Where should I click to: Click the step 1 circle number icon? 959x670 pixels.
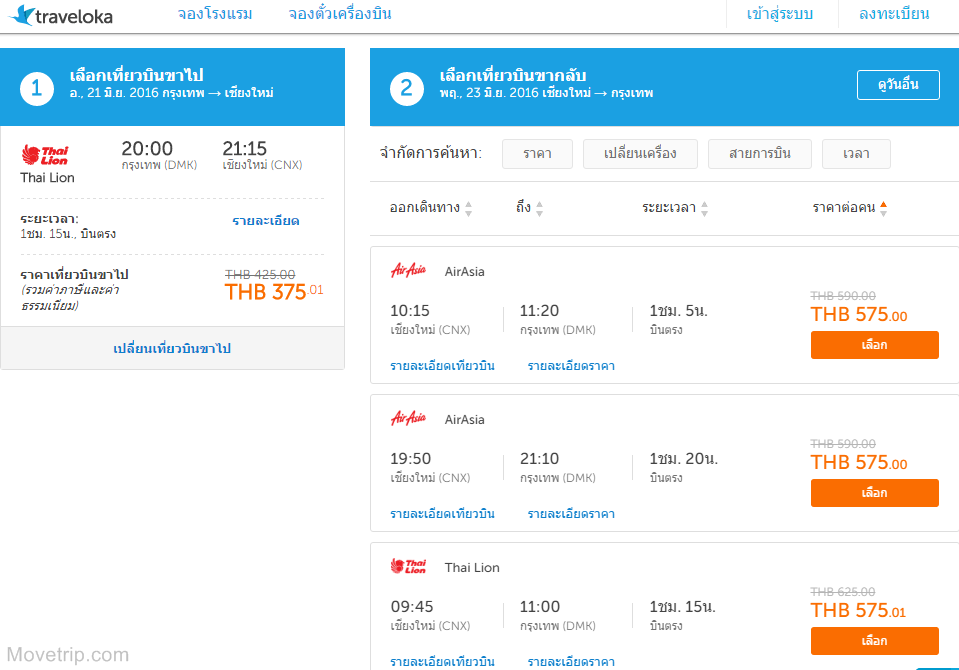36,89
